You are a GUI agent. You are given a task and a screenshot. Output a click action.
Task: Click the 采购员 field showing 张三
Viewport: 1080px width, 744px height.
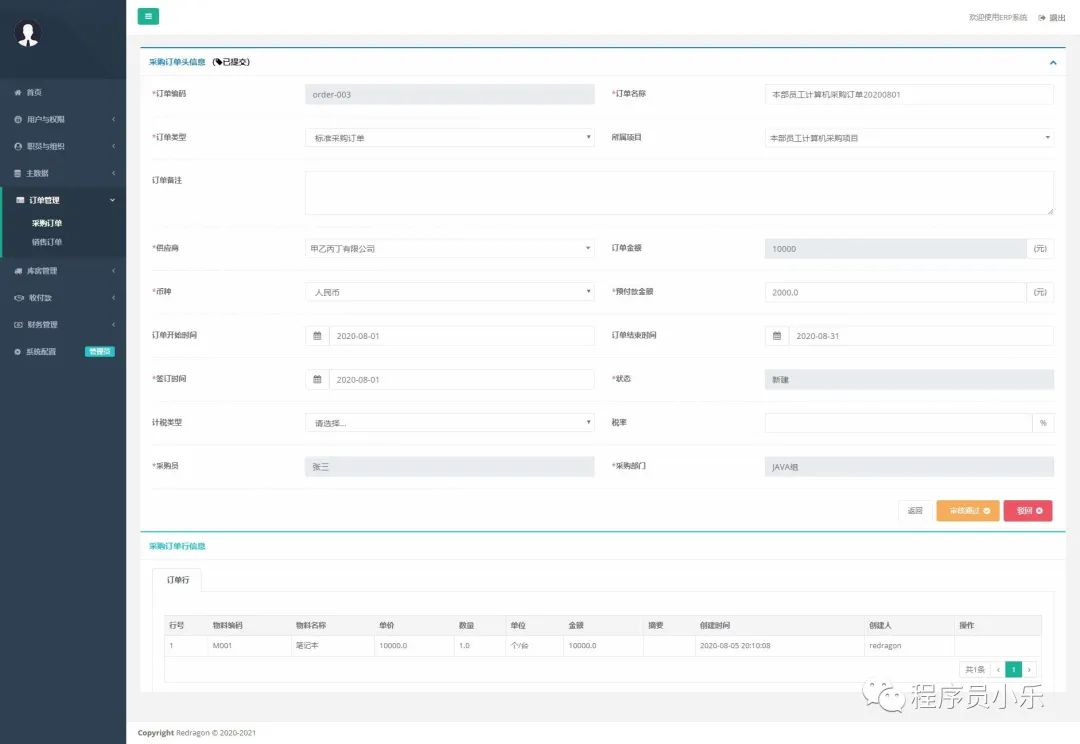450,466
